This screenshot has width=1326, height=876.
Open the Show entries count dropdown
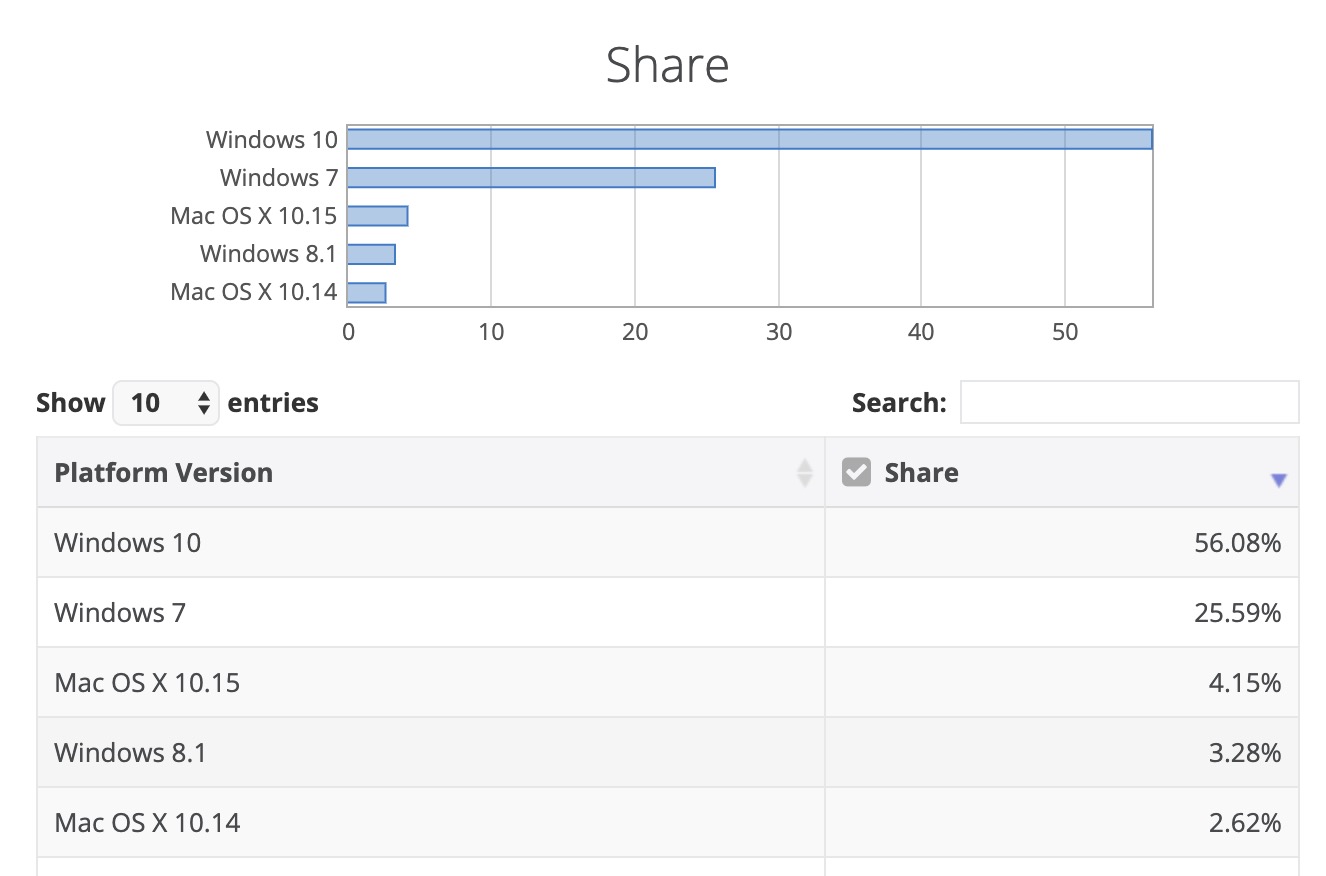click(166, 403)
